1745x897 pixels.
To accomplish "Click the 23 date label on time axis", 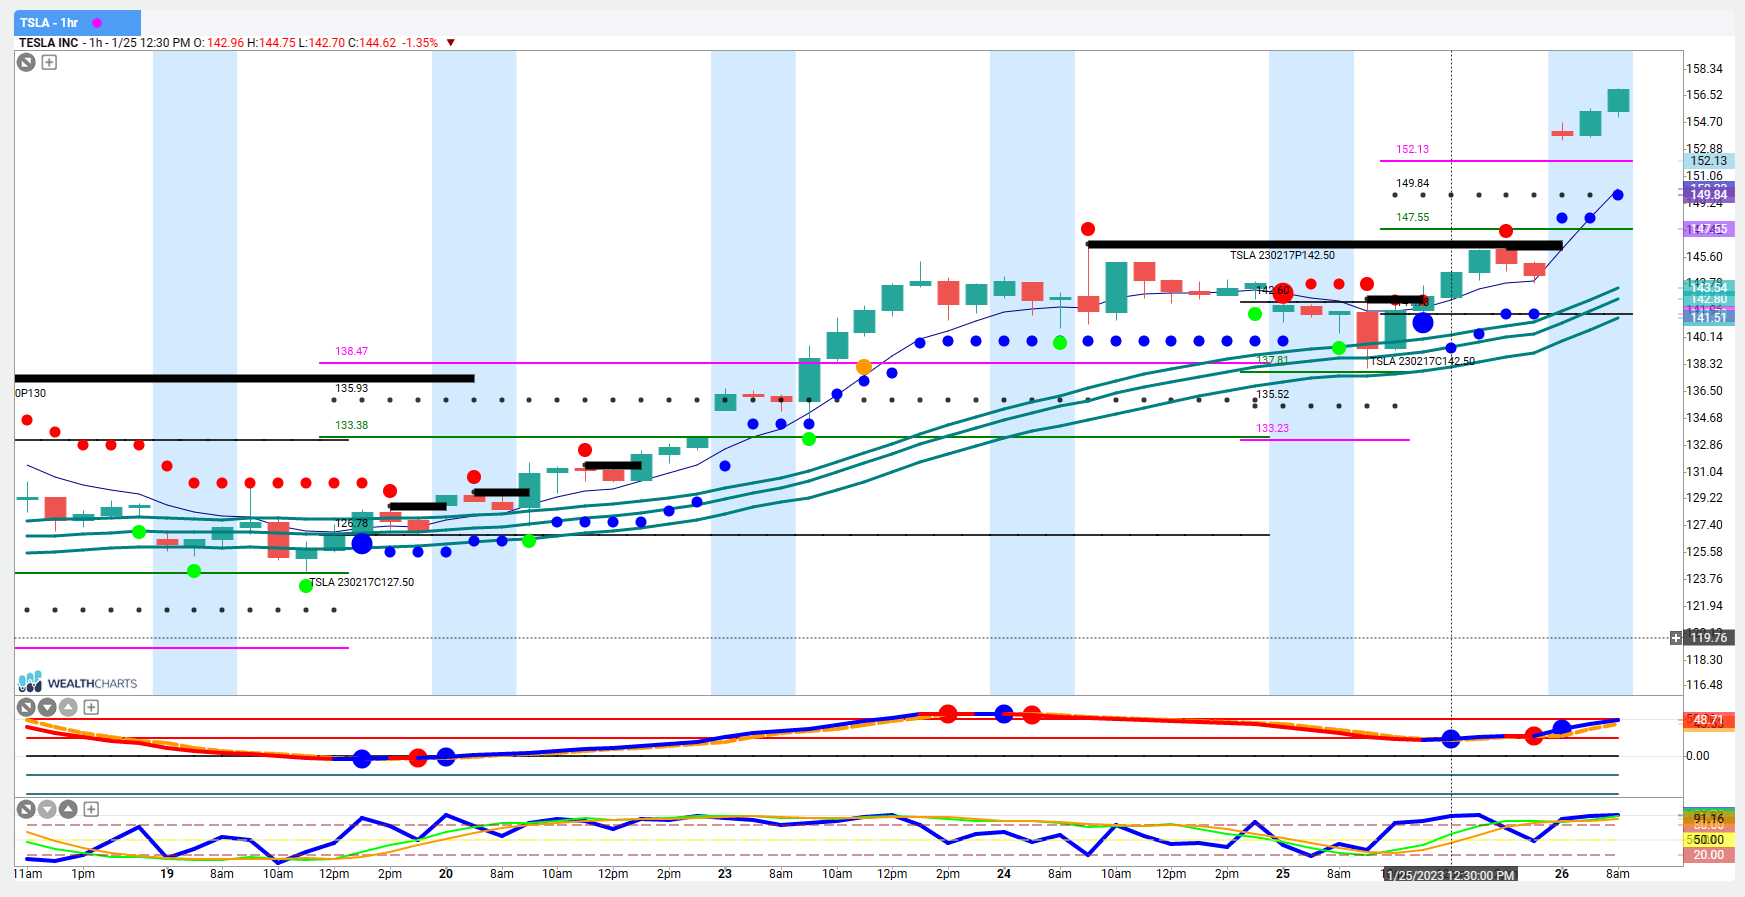I will tap(725, 874).
